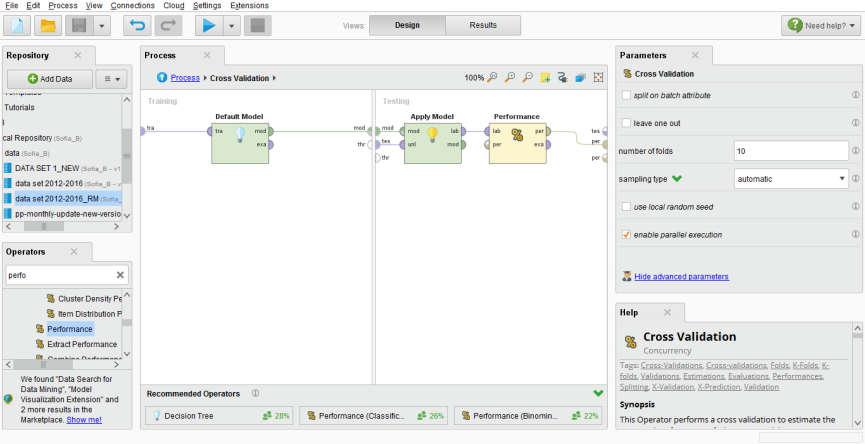Click the number of folds input field
The width and height of the screenshot is (865, 444).
point(791,151)
